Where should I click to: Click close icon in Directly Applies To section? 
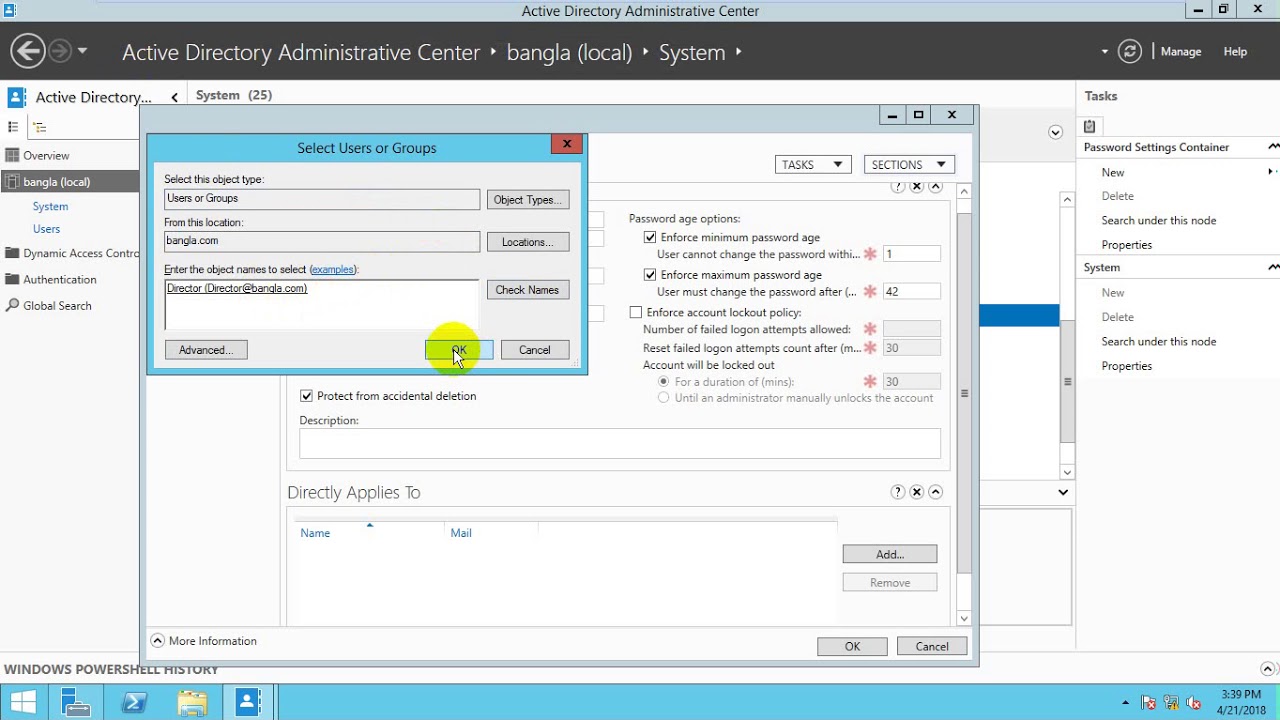917,492
